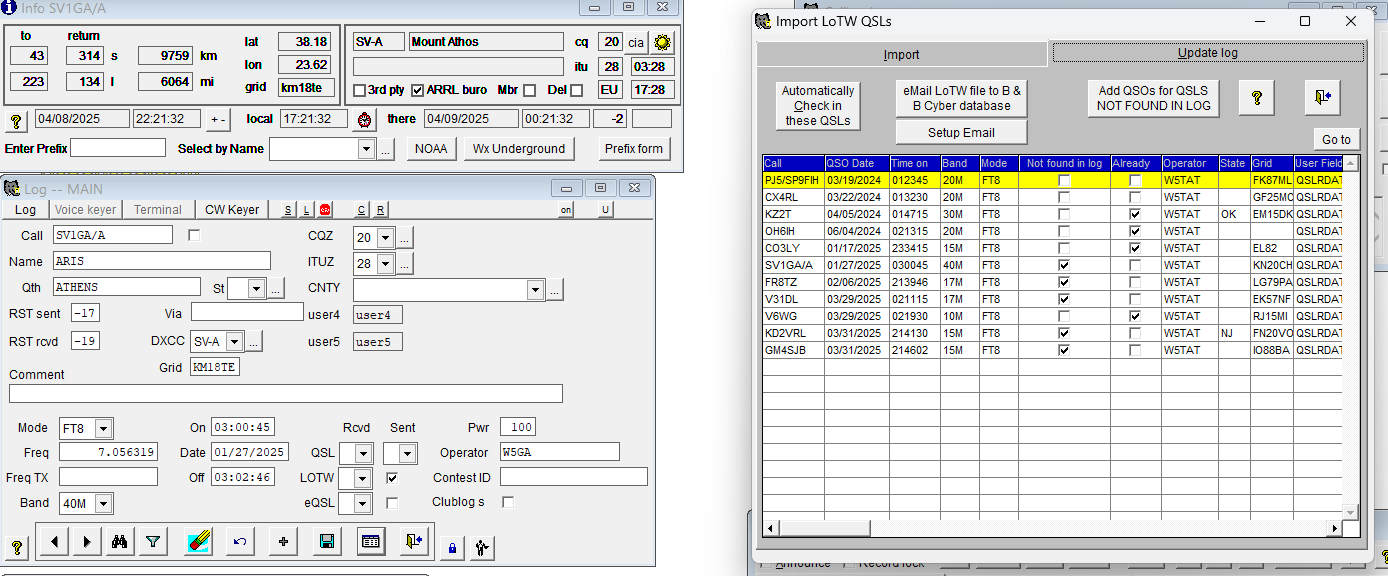Click the Setup Email button
The height and width of the screenshot is (576, 1388).
click(x=962, y=133)
